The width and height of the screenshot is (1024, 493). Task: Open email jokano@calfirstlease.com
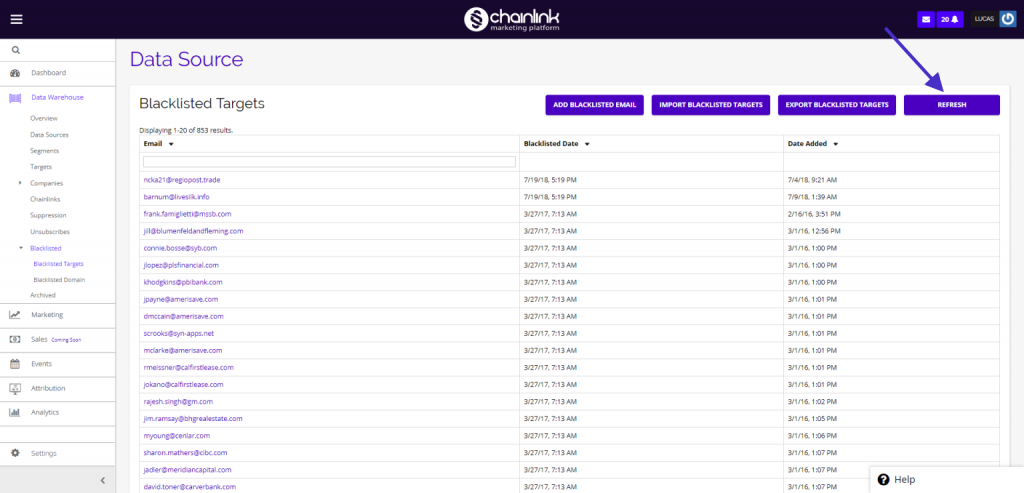[x=184, y=385]
